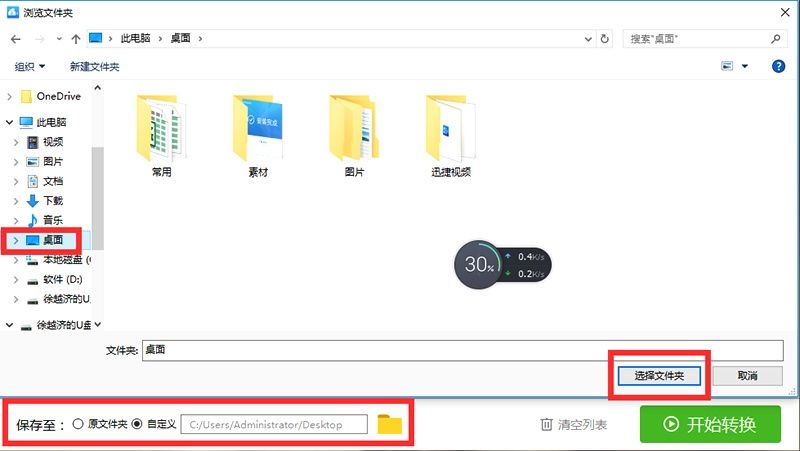
Task: Expand the 视频 tree node
Action: coord(16,142)
